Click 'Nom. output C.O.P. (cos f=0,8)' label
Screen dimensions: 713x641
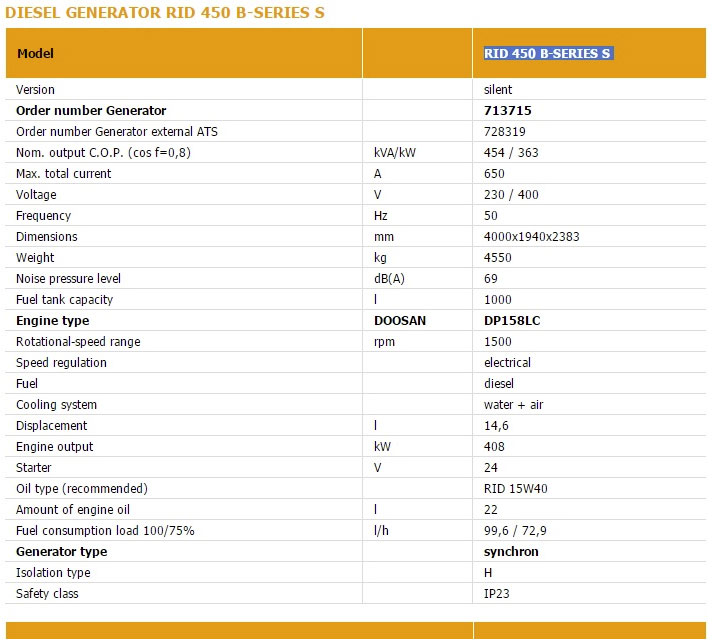(x=103, y=152)
